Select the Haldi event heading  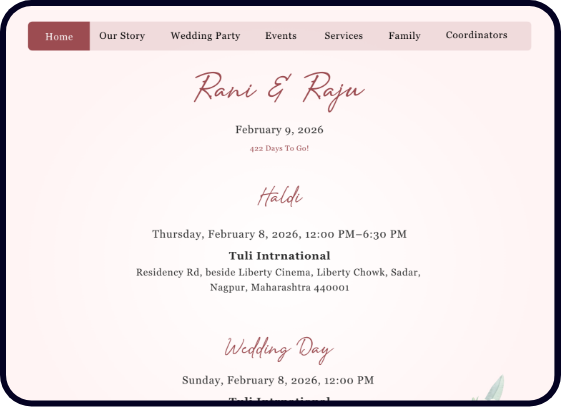(x=280, y=196)
